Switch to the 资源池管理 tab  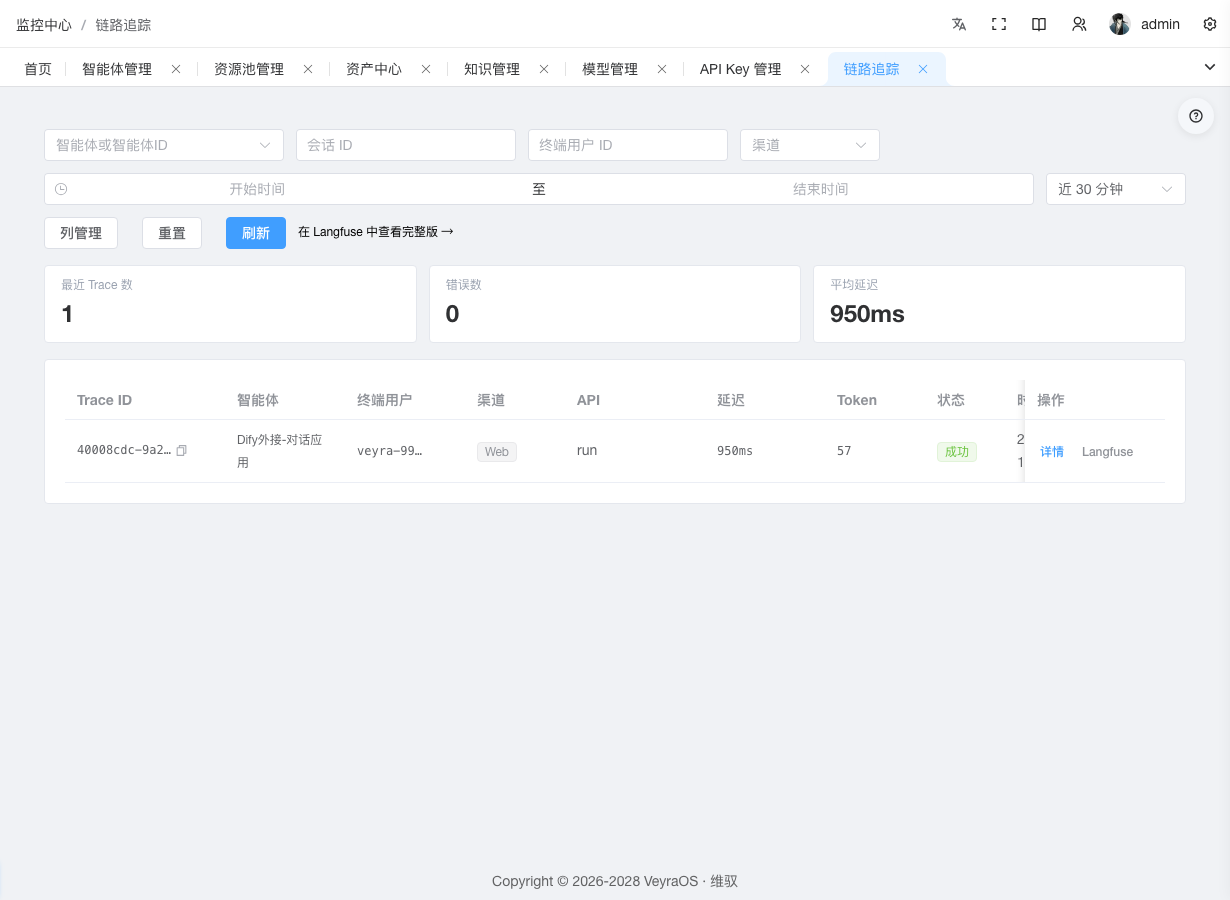[x=249, y=69]
